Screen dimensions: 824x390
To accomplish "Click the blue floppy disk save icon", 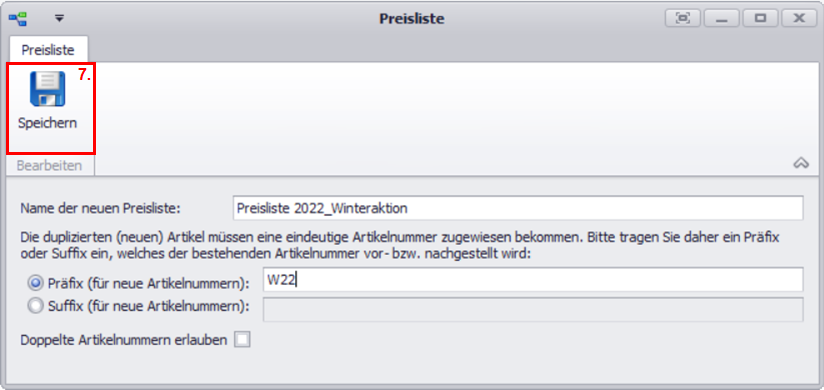I will (x=47, y=88).
